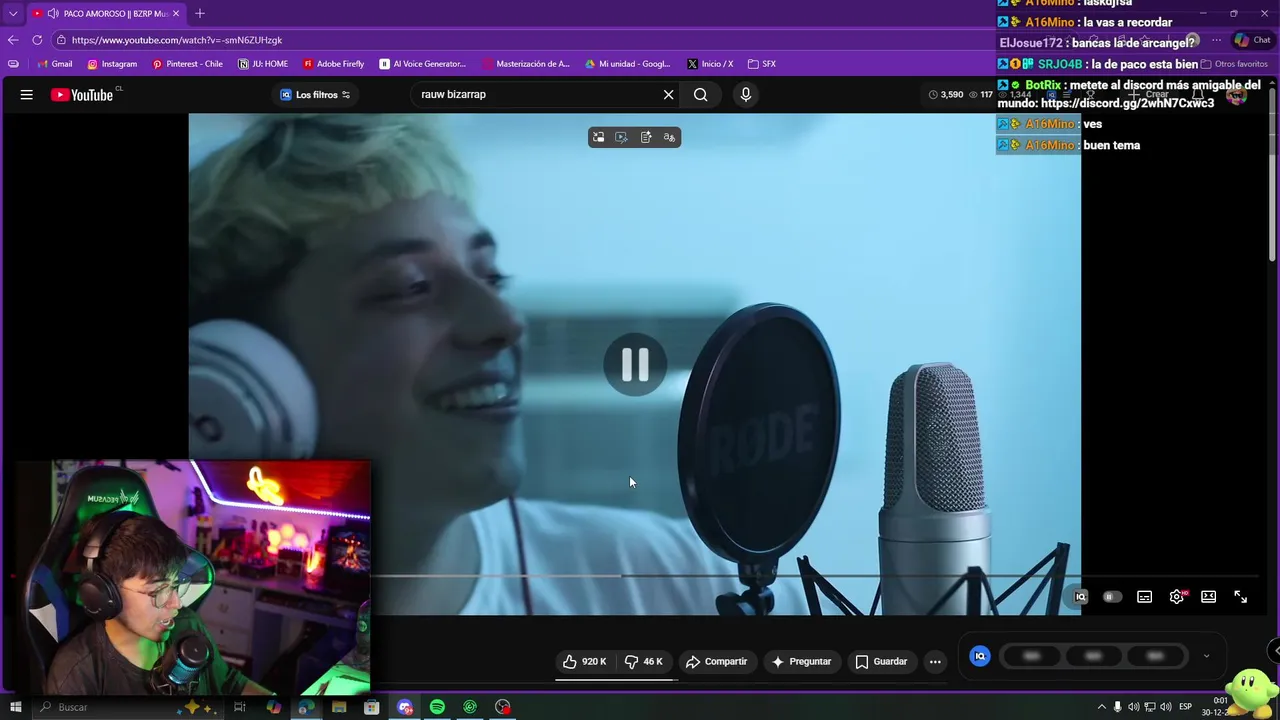Screen dimensions: 1280x720
Task: Open the Compartir share button
Action: (717, 661)
